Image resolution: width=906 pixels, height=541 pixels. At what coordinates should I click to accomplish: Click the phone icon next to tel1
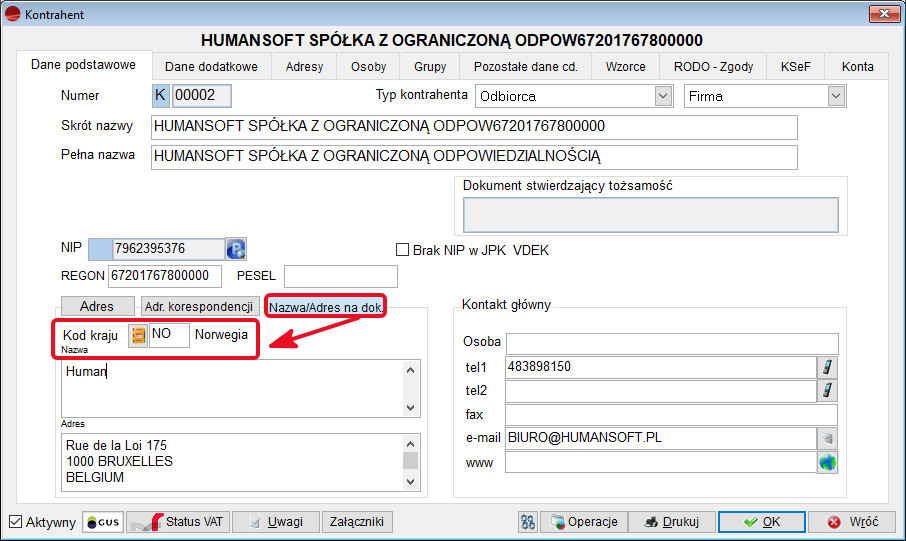827,367
